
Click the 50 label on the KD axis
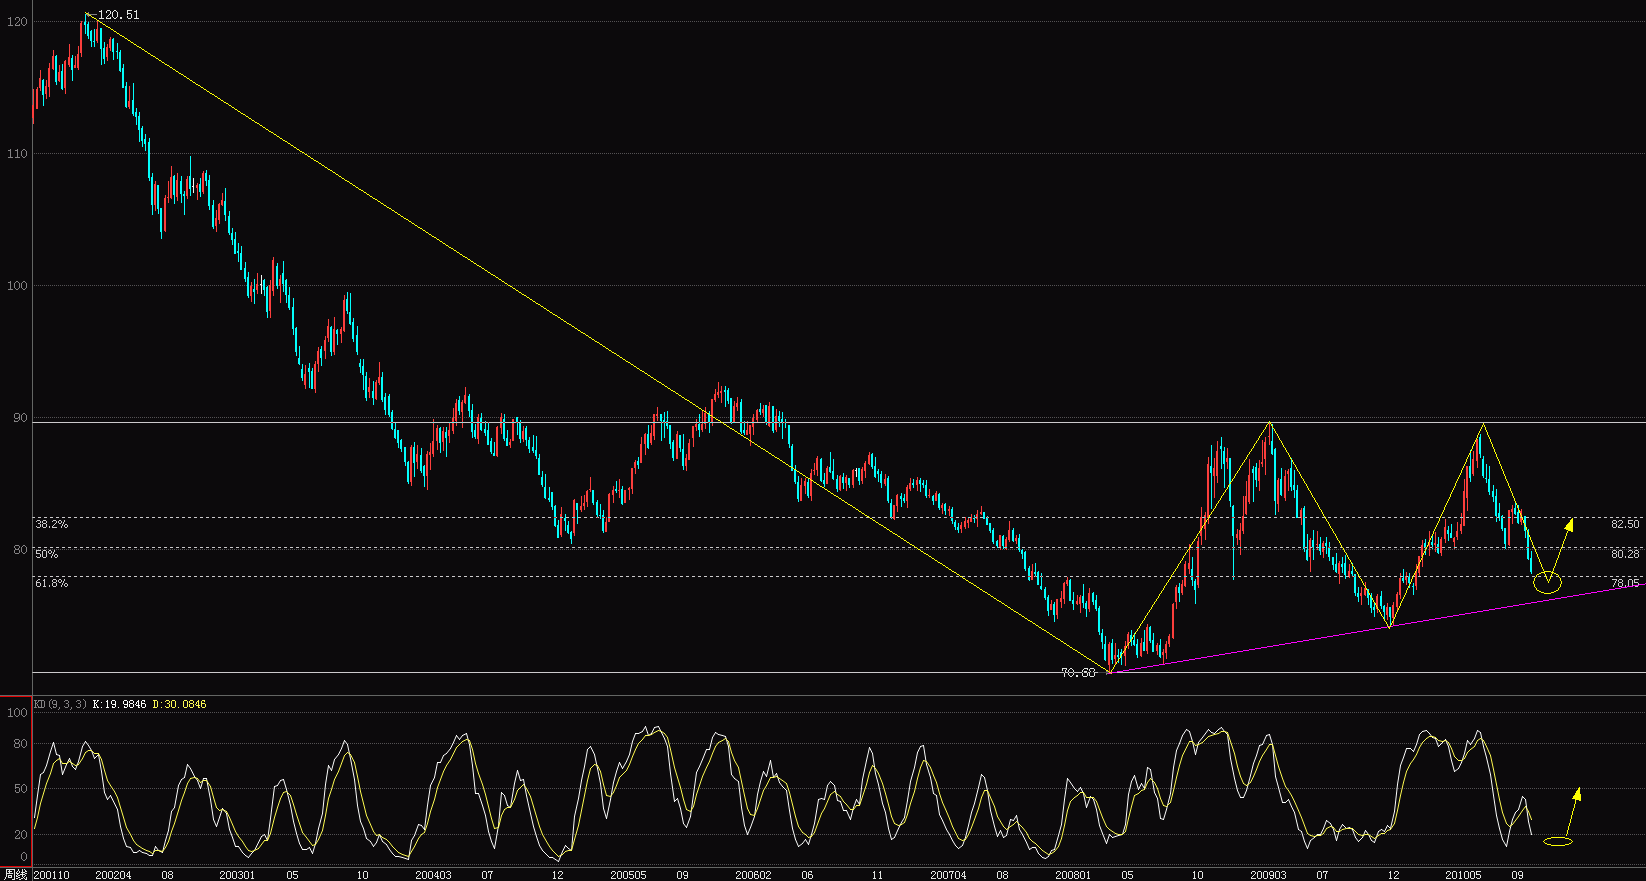(20, 789)
